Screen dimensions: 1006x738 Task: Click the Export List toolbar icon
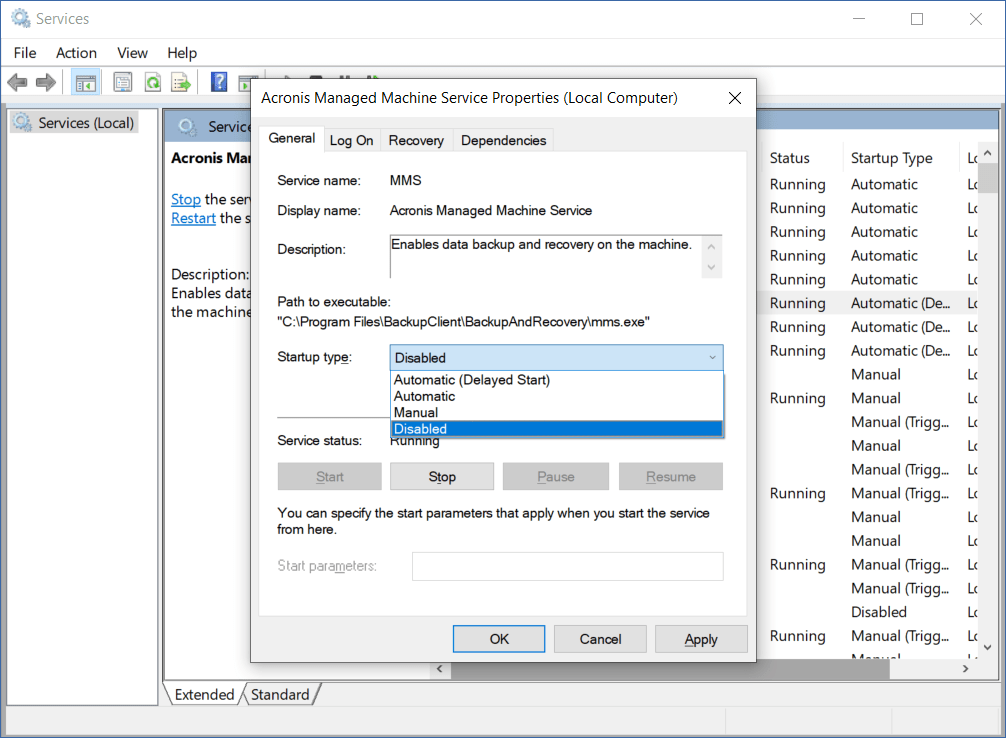(x=181, y=82)
